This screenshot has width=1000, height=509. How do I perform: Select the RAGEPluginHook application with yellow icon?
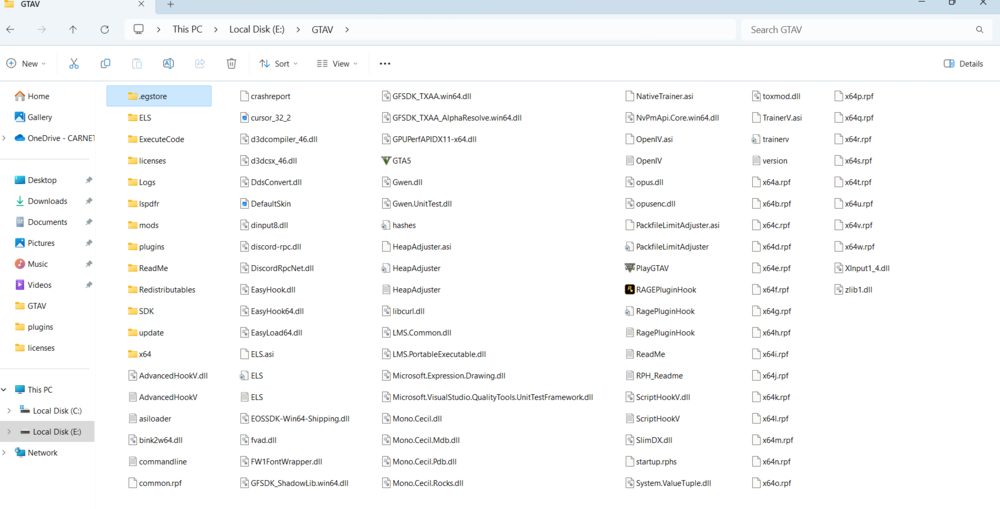pos(661,290)
